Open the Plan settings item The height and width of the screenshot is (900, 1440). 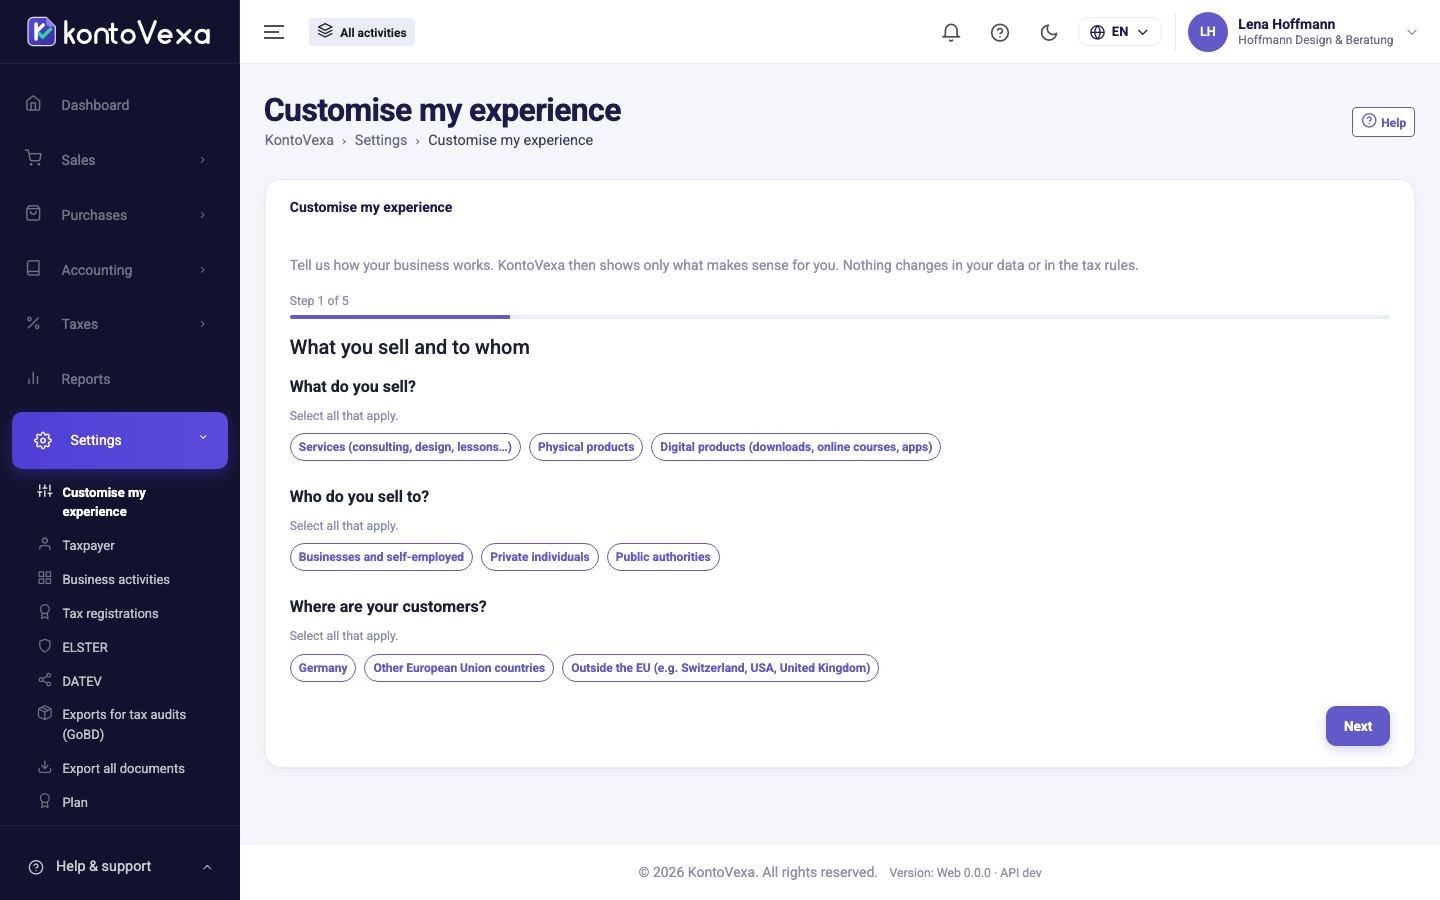[x=75, y=802]
